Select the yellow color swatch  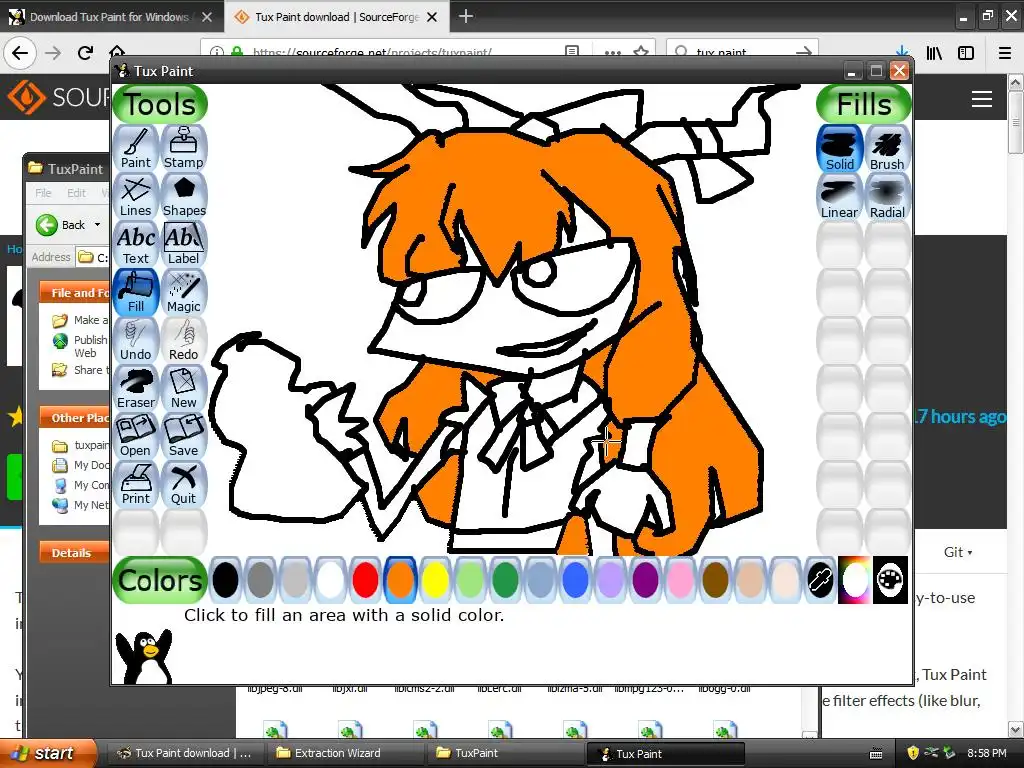(x=436, y=579)
